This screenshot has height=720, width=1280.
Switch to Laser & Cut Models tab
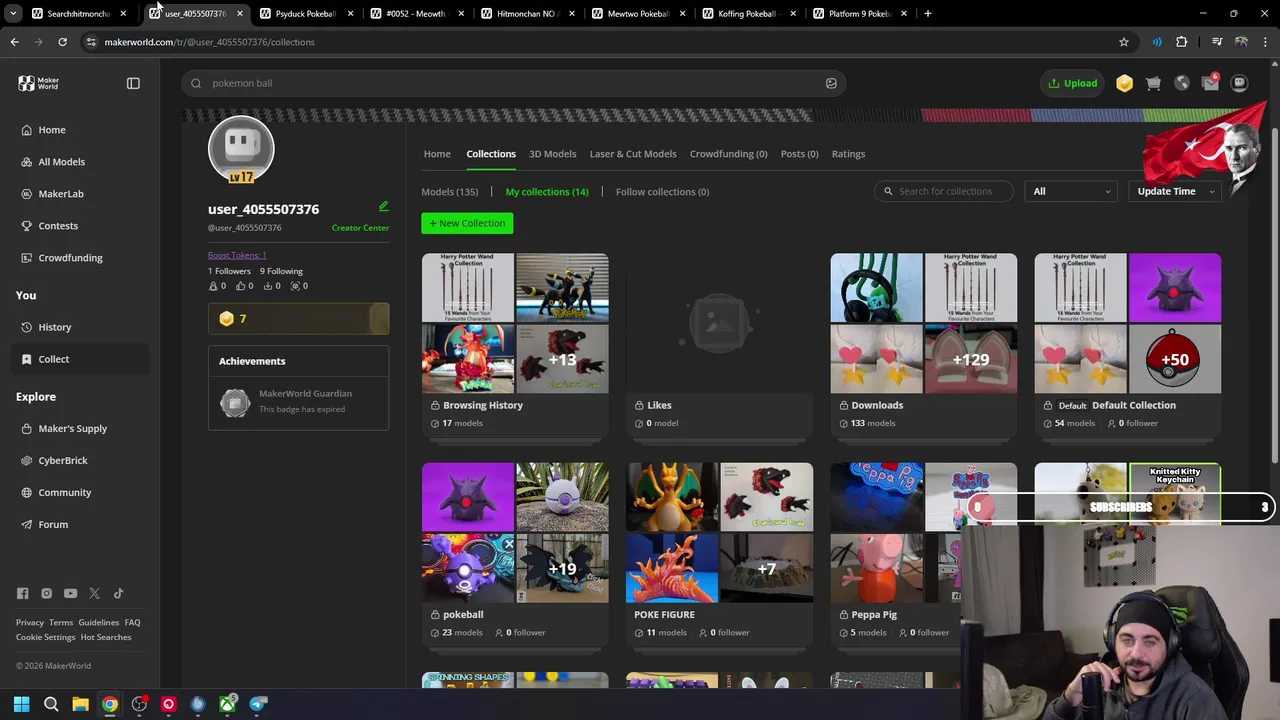(x=633, y=154)
